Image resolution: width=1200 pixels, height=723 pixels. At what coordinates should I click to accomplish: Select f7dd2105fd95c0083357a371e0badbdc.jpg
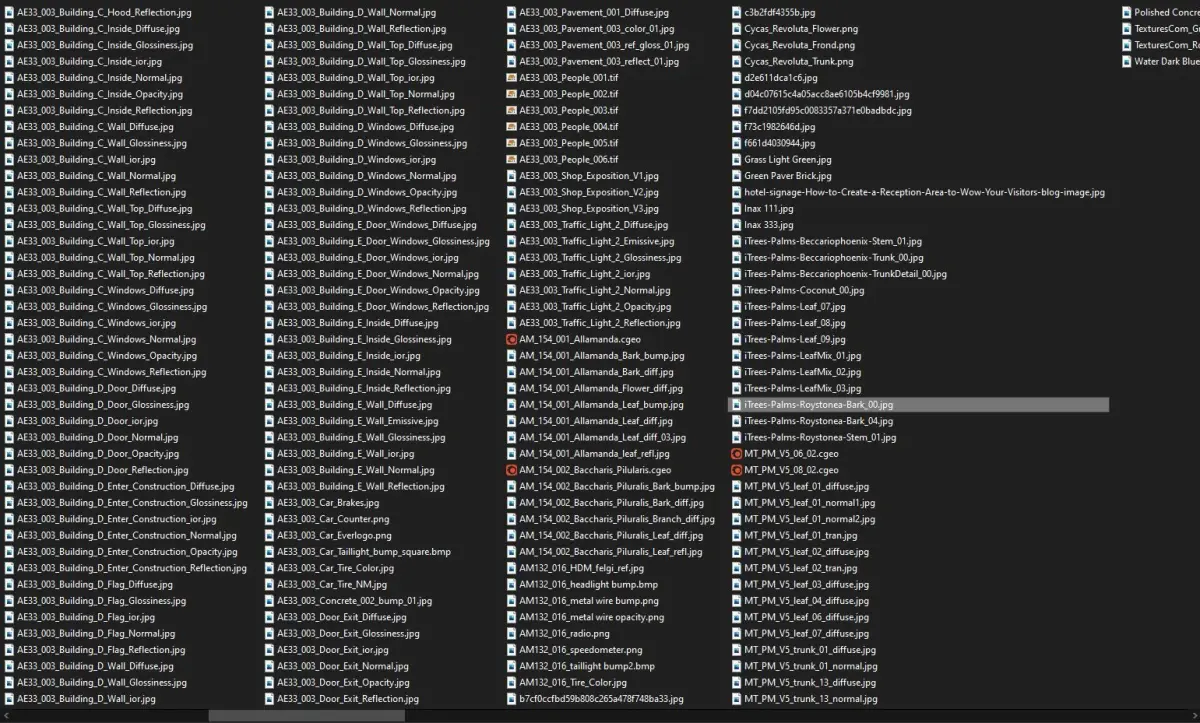828,110
